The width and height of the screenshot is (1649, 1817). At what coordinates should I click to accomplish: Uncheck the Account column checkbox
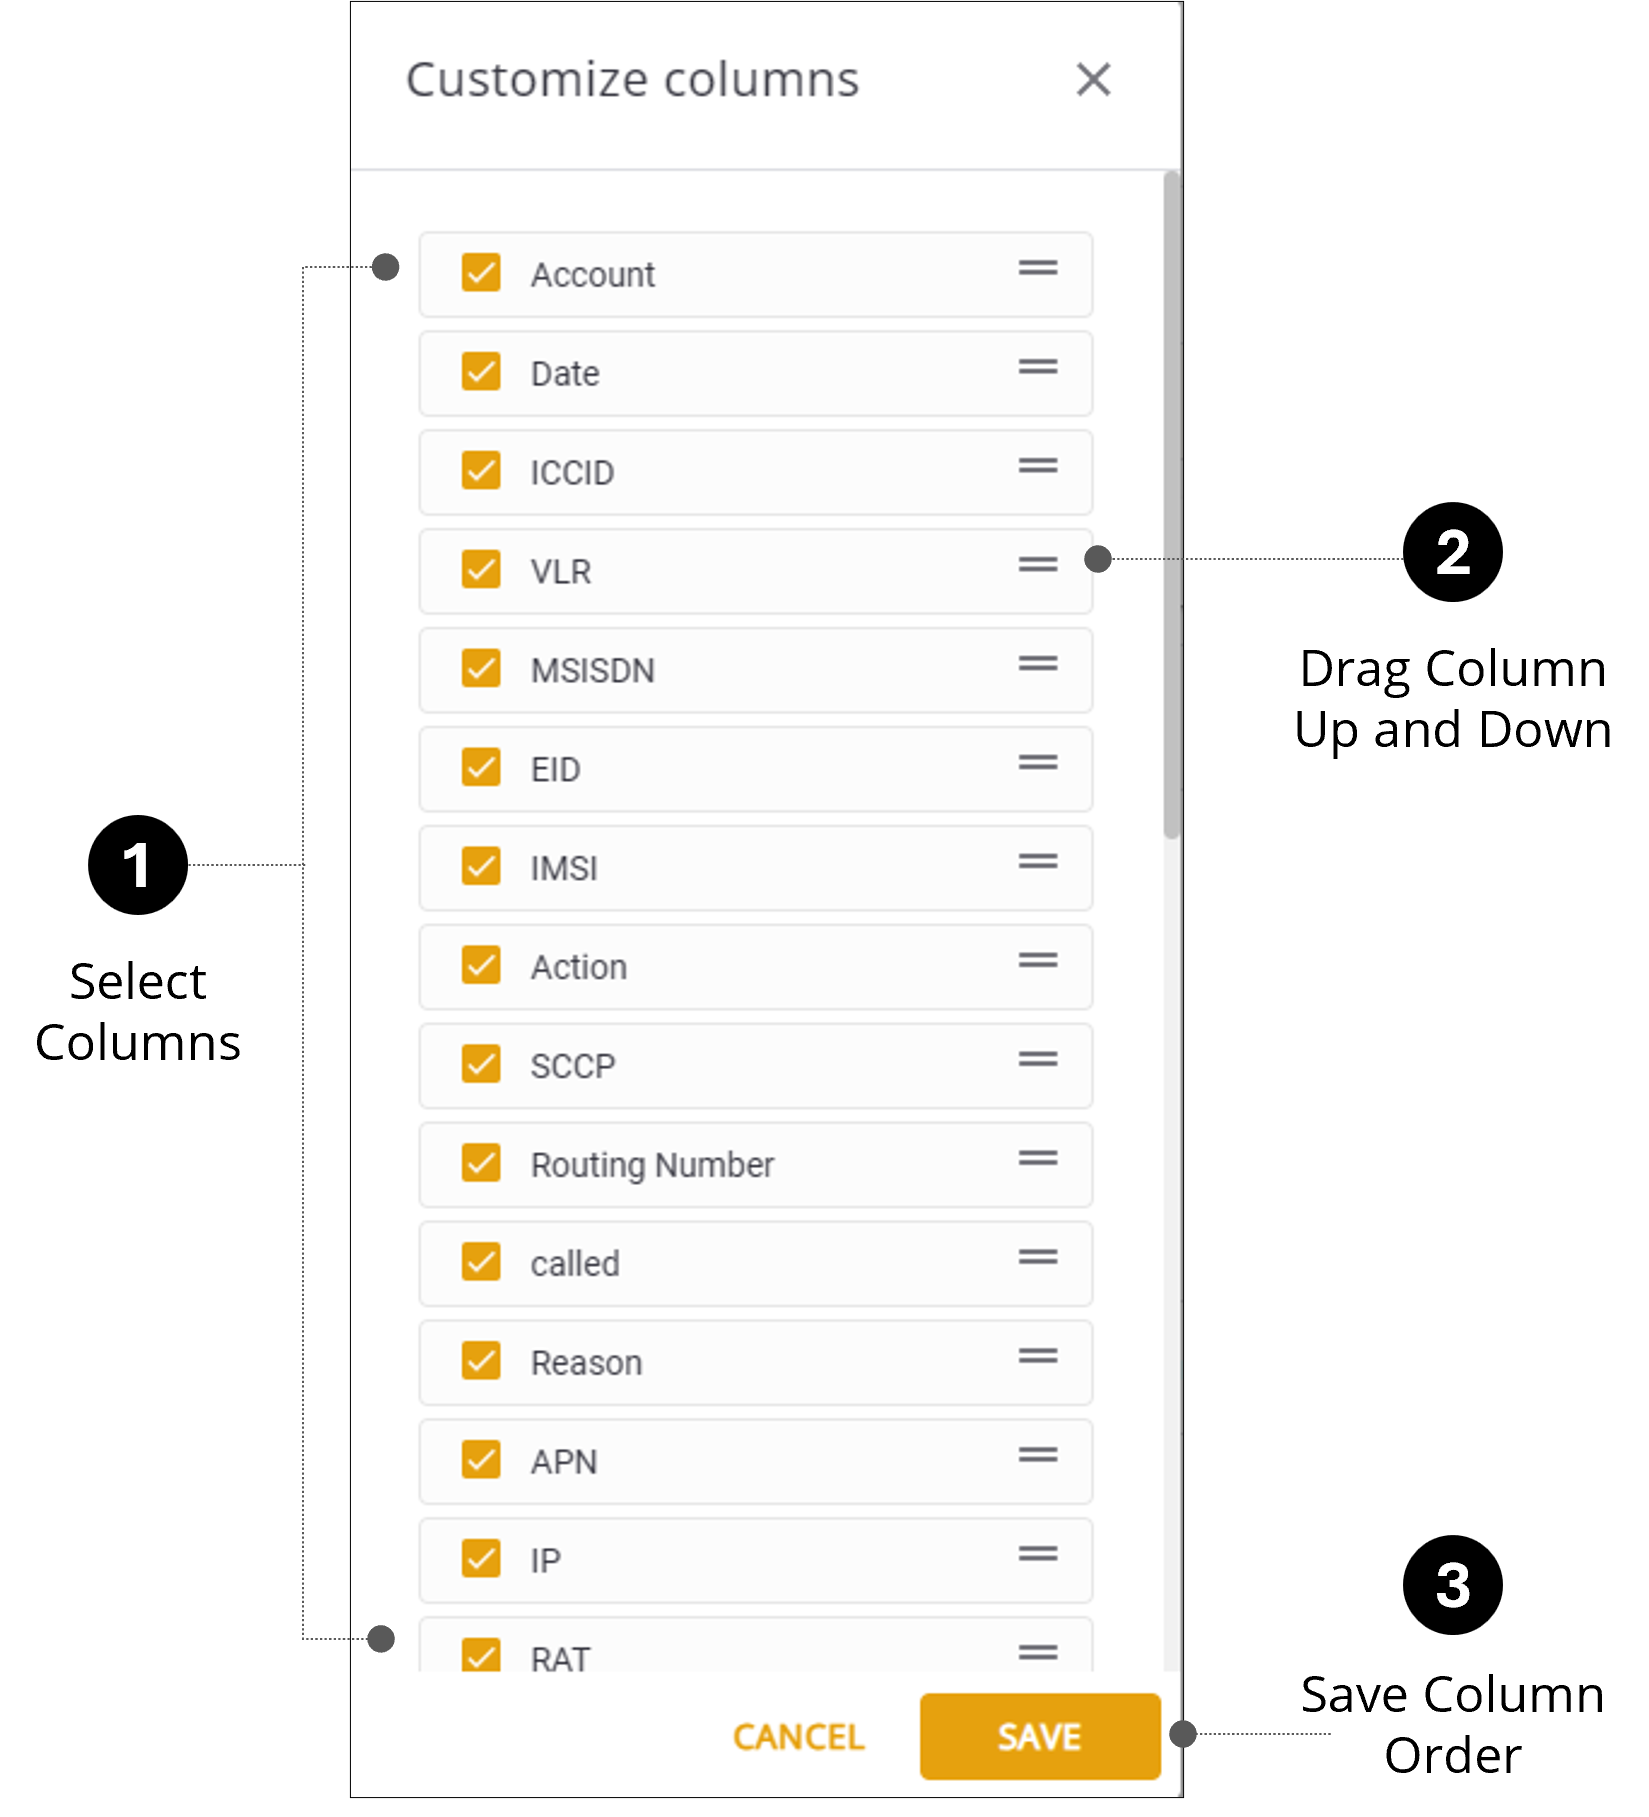[x=481, y=272]
